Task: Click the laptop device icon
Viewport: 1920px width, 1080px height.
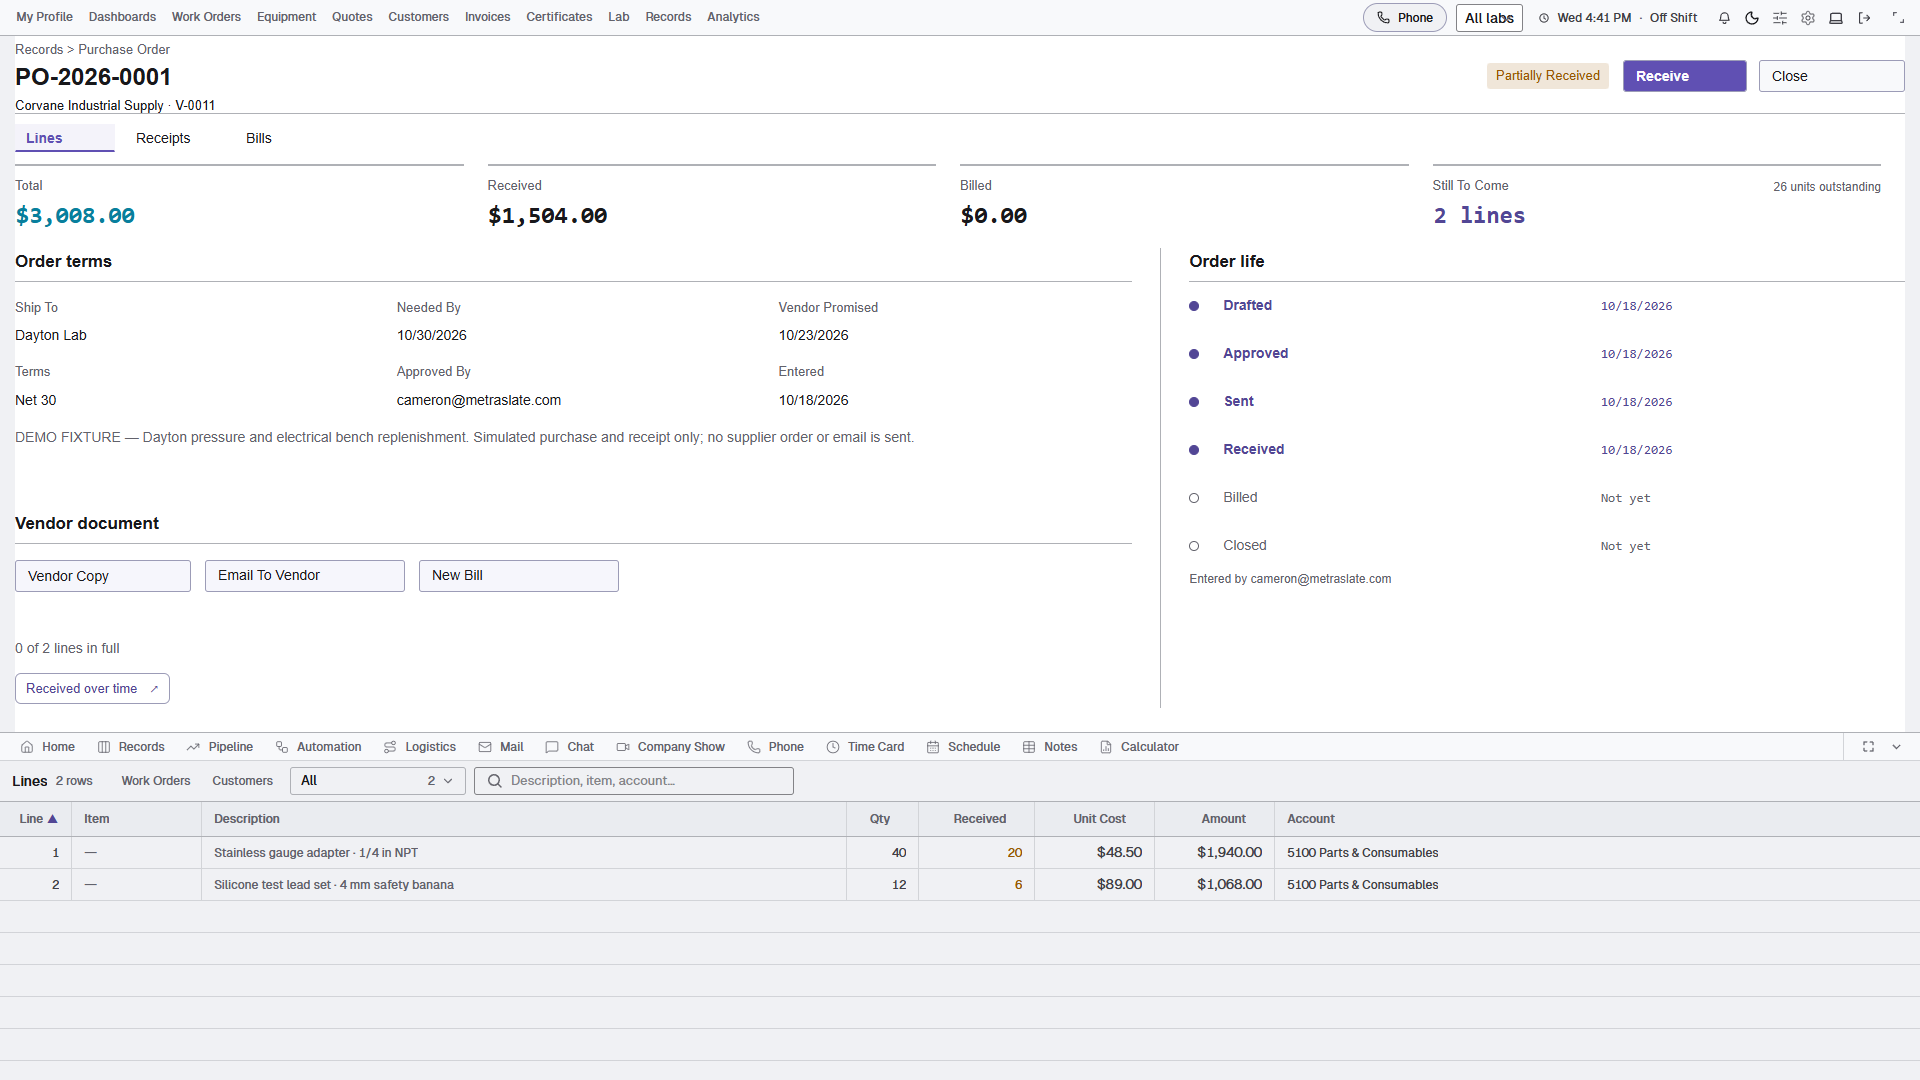Action: [x=1836, y=18]
